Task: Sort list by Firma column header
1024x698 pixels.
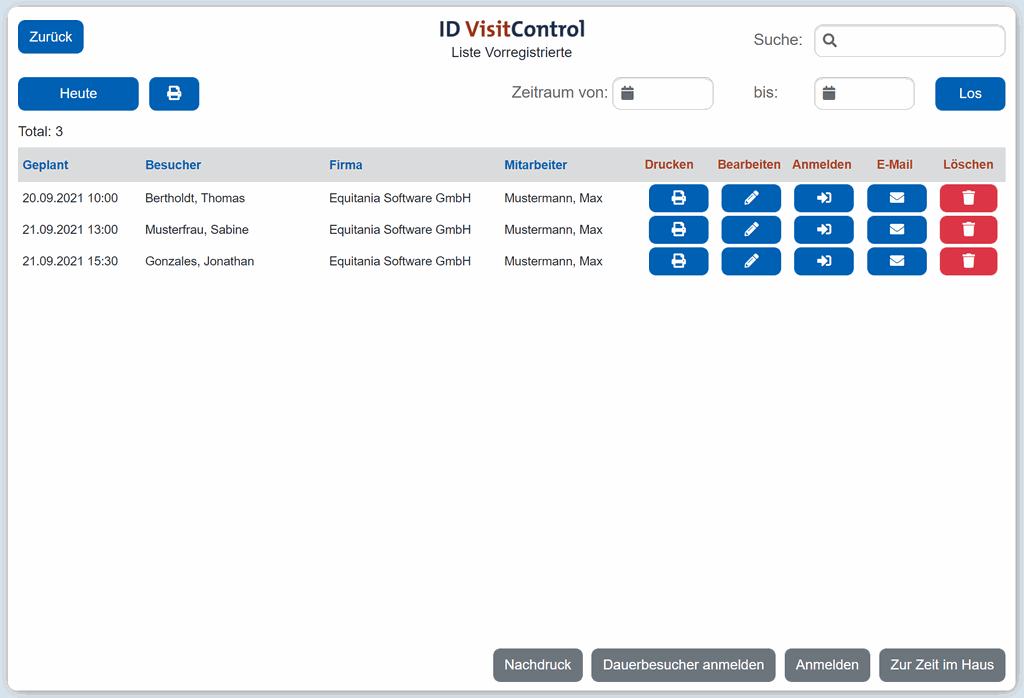Action: click(x=346, y=165)
